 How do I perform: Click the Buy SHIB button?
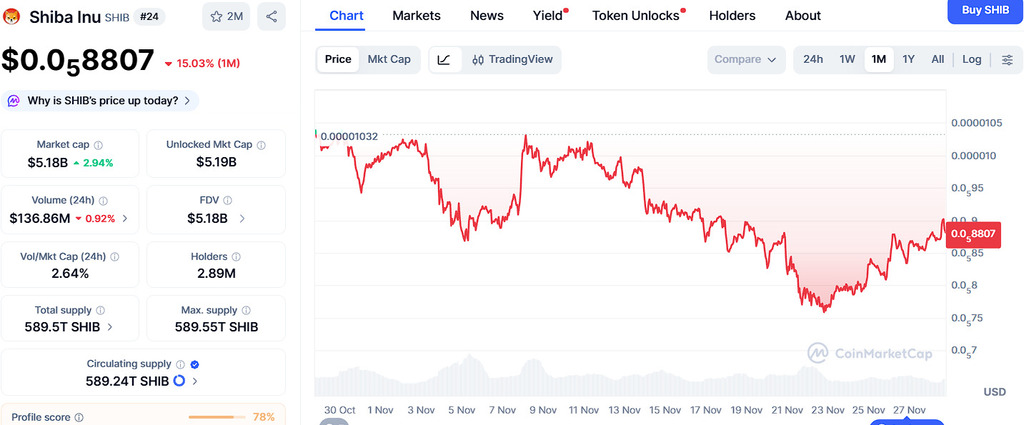coord(985,10)
